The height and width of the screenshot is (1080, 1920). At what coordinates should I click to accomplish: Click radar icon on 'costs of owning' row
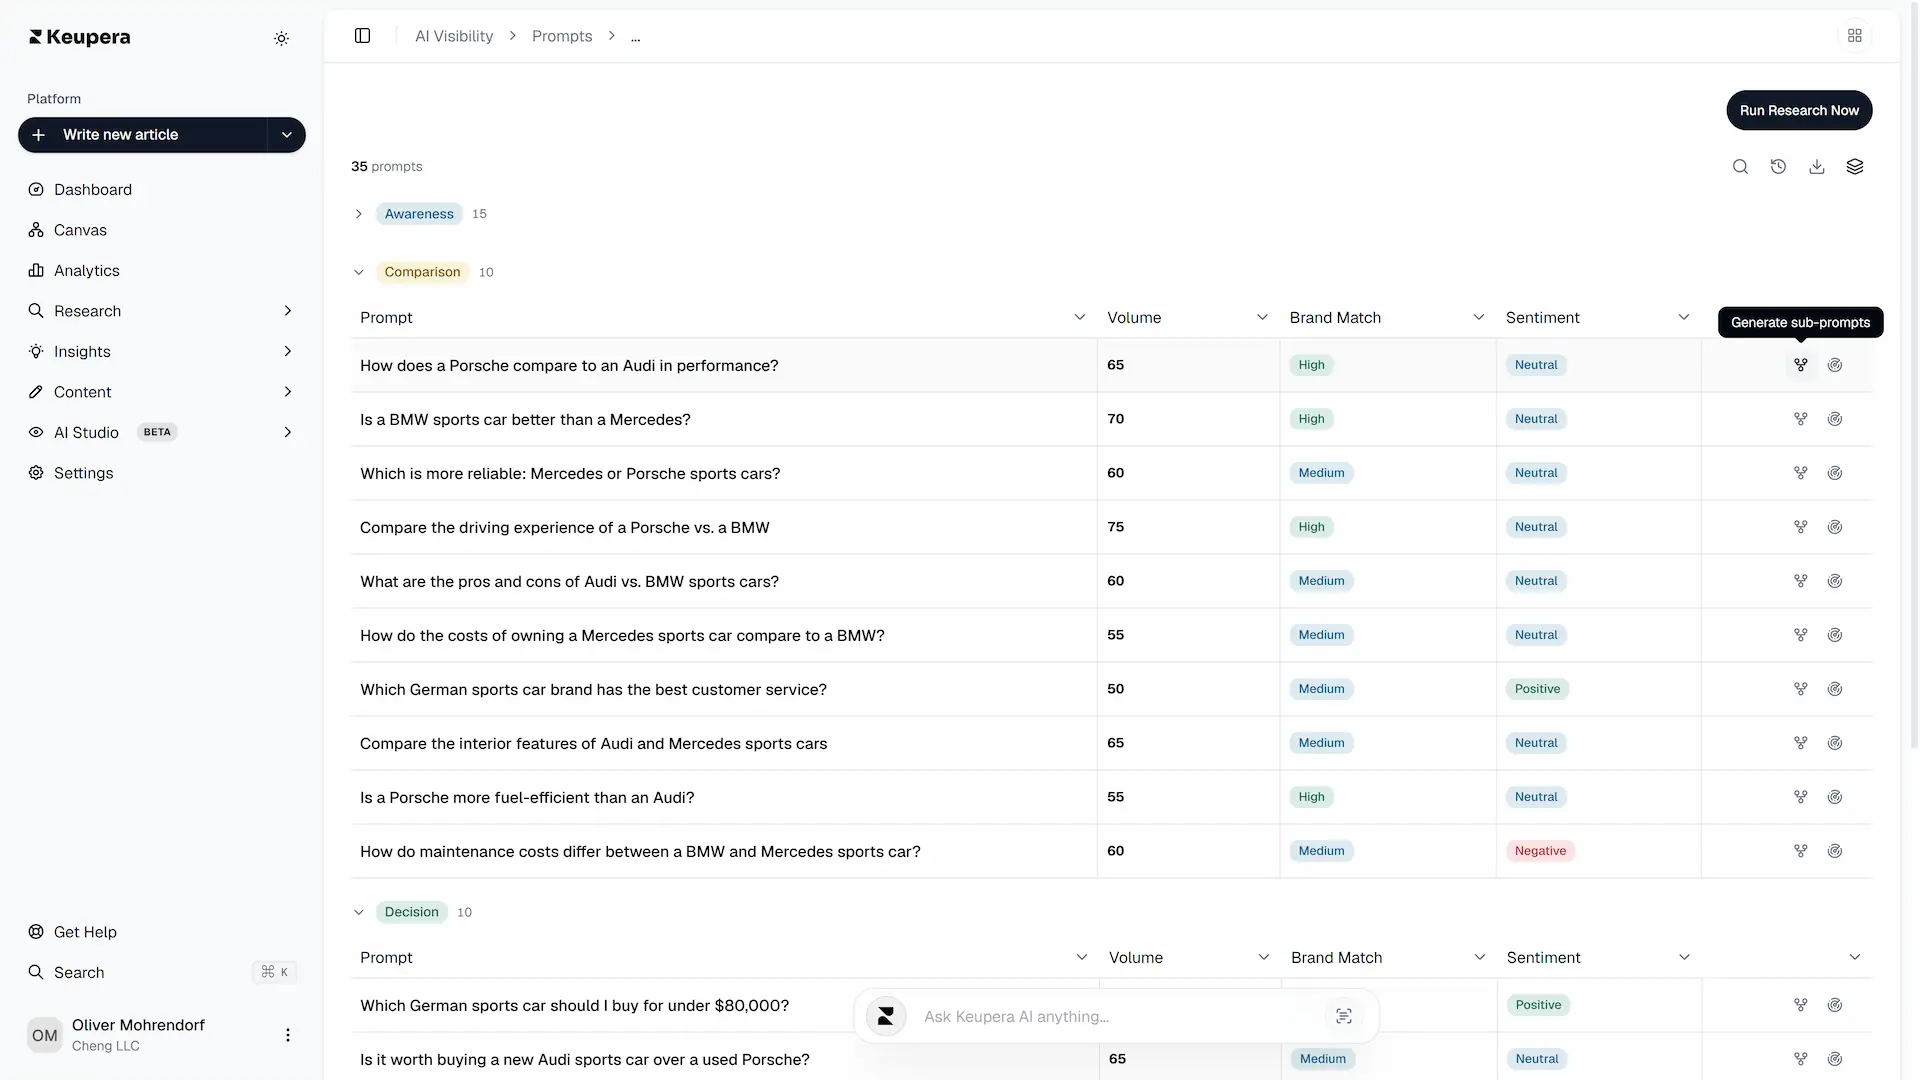[1835, 635]
